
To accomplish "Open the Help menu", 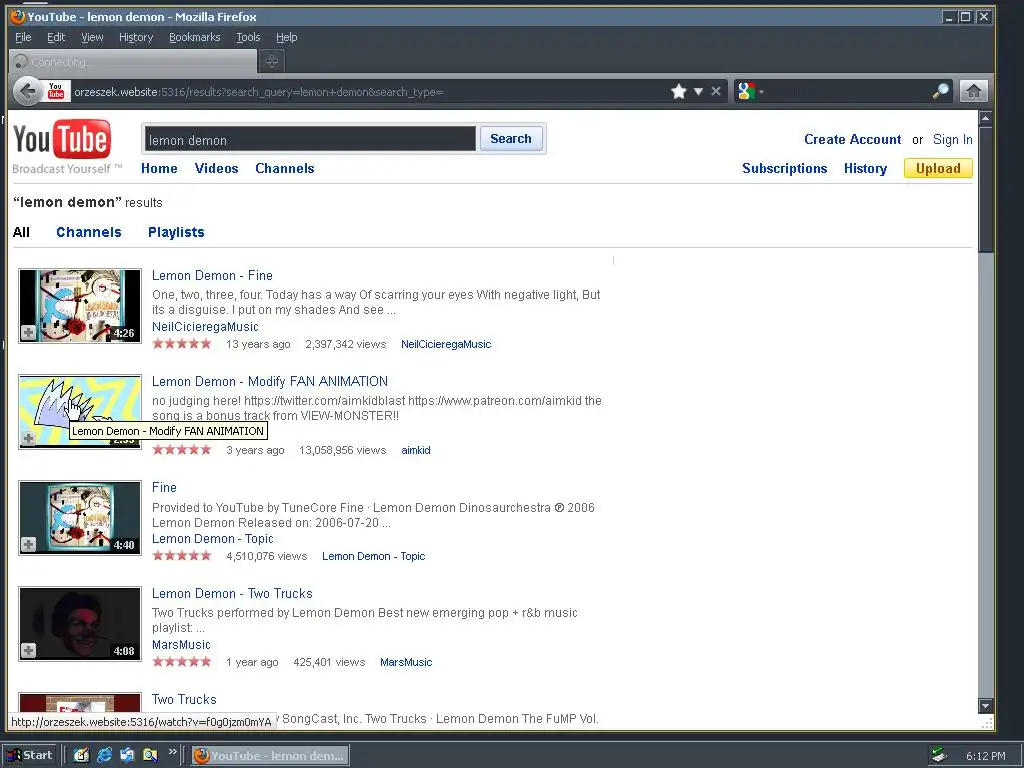I will pos(286,37).
